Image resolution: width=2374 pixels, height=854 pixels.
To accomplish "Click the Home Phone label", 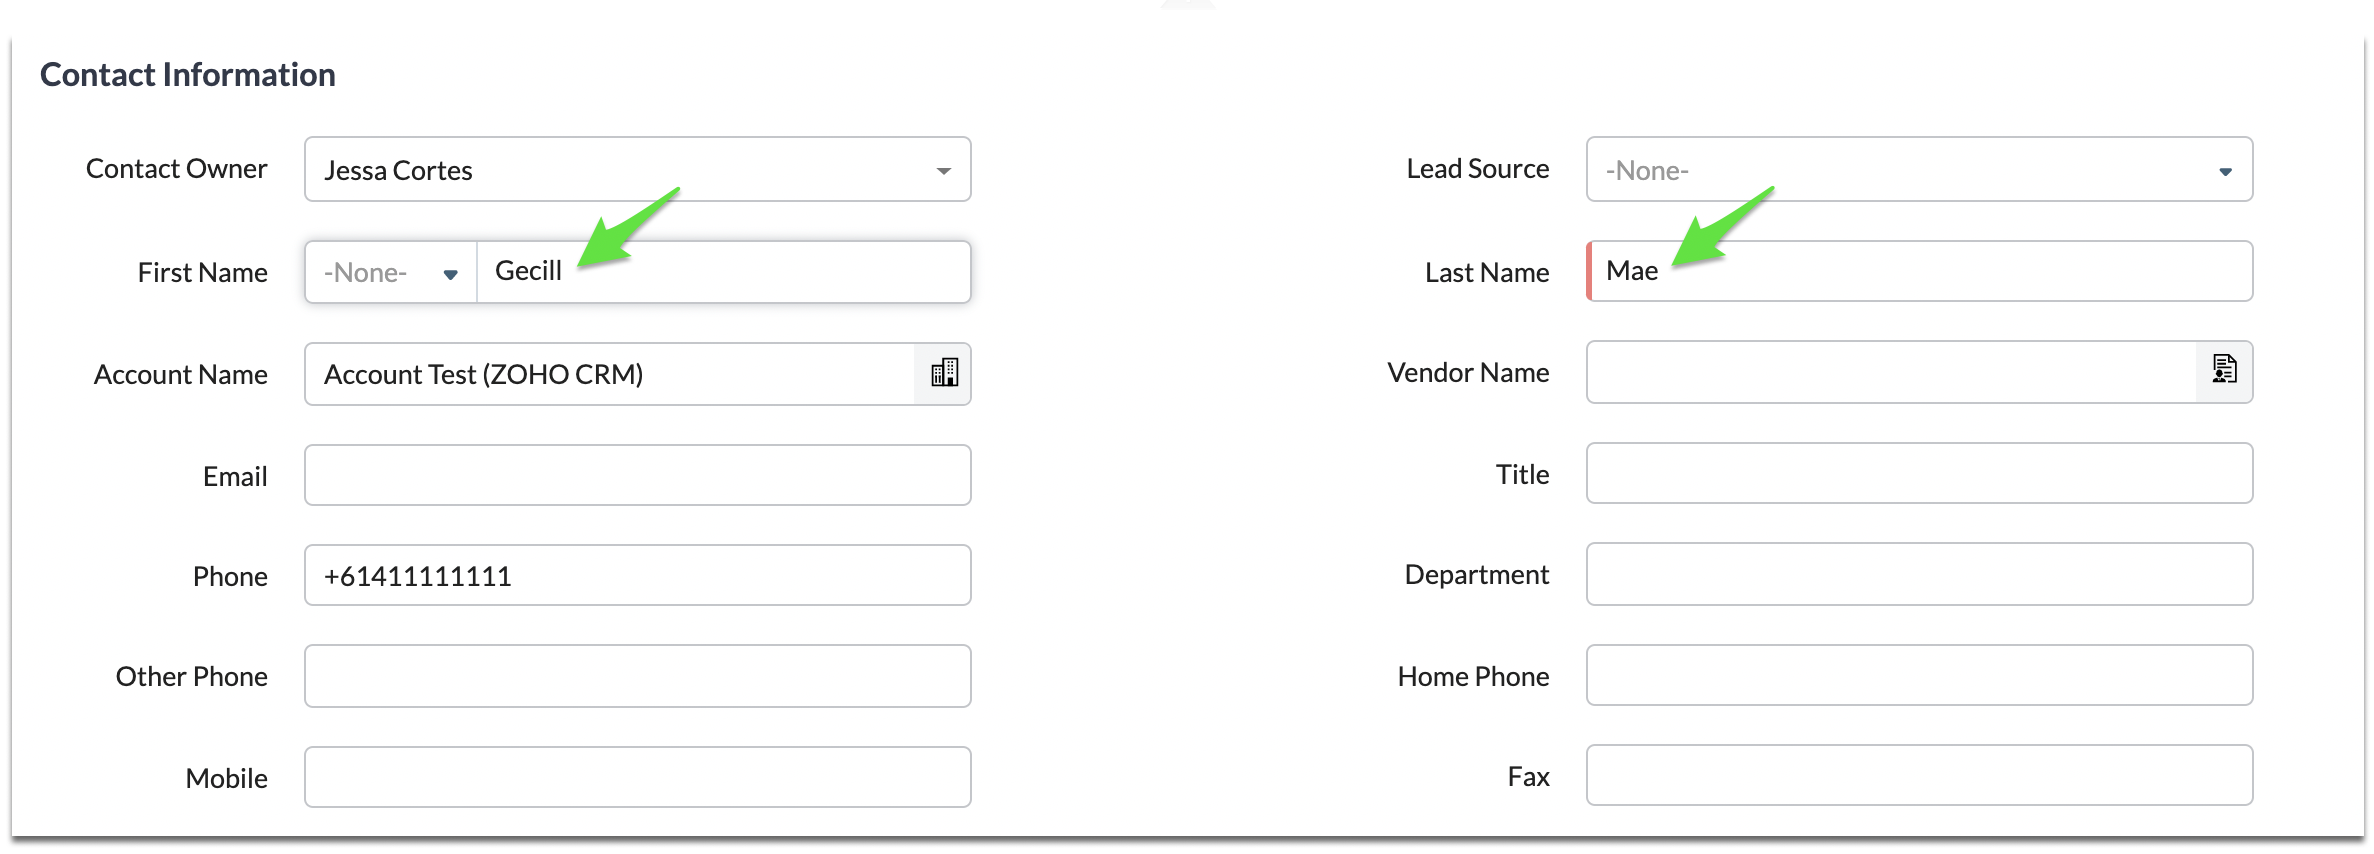I will (1474, 677).
